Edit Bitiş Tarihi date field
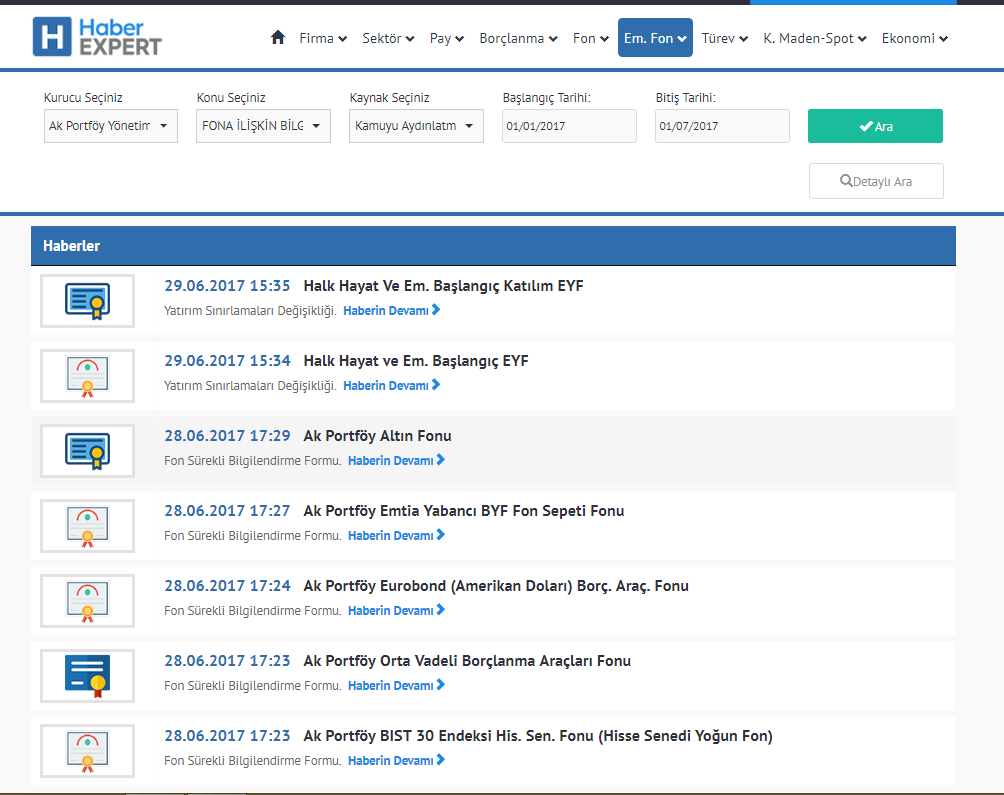 coord(722,125)
